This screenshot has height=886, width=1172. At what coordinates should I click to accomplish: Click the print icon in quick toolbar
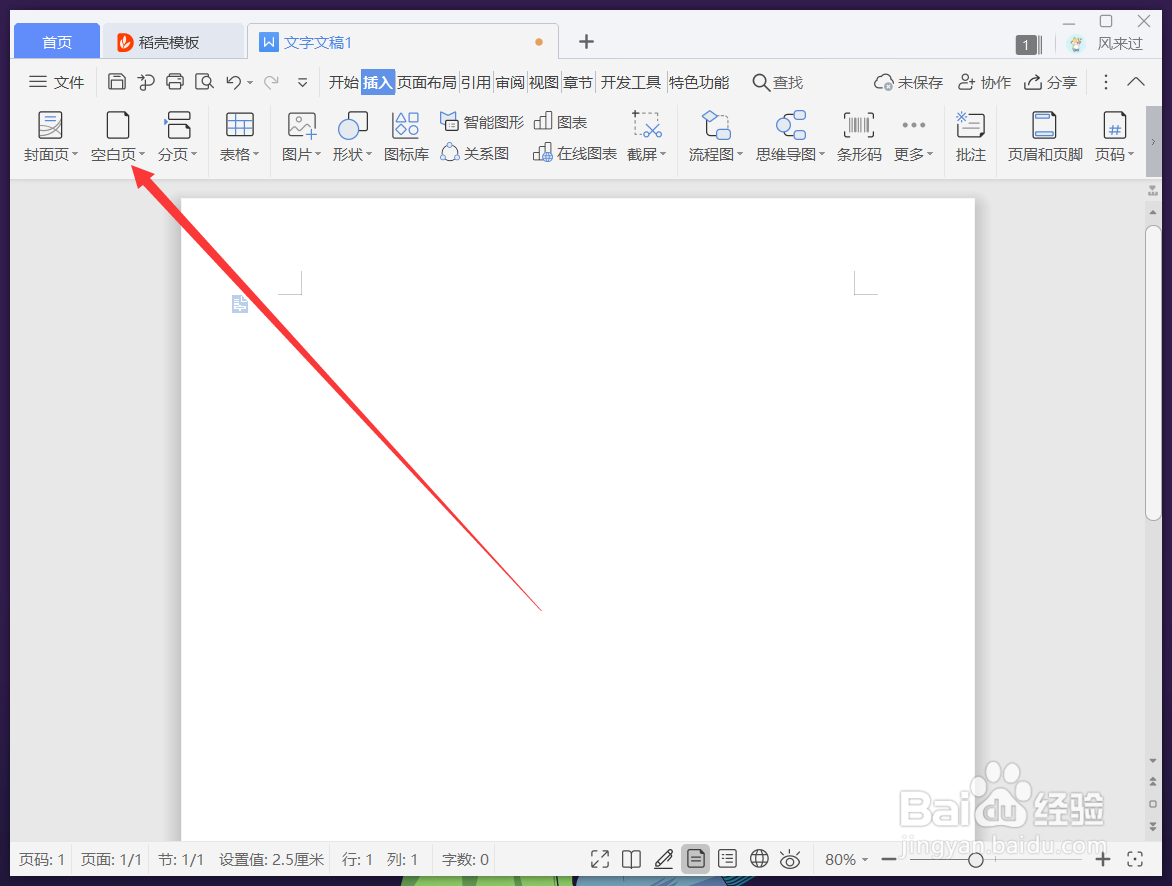(175, 81)
